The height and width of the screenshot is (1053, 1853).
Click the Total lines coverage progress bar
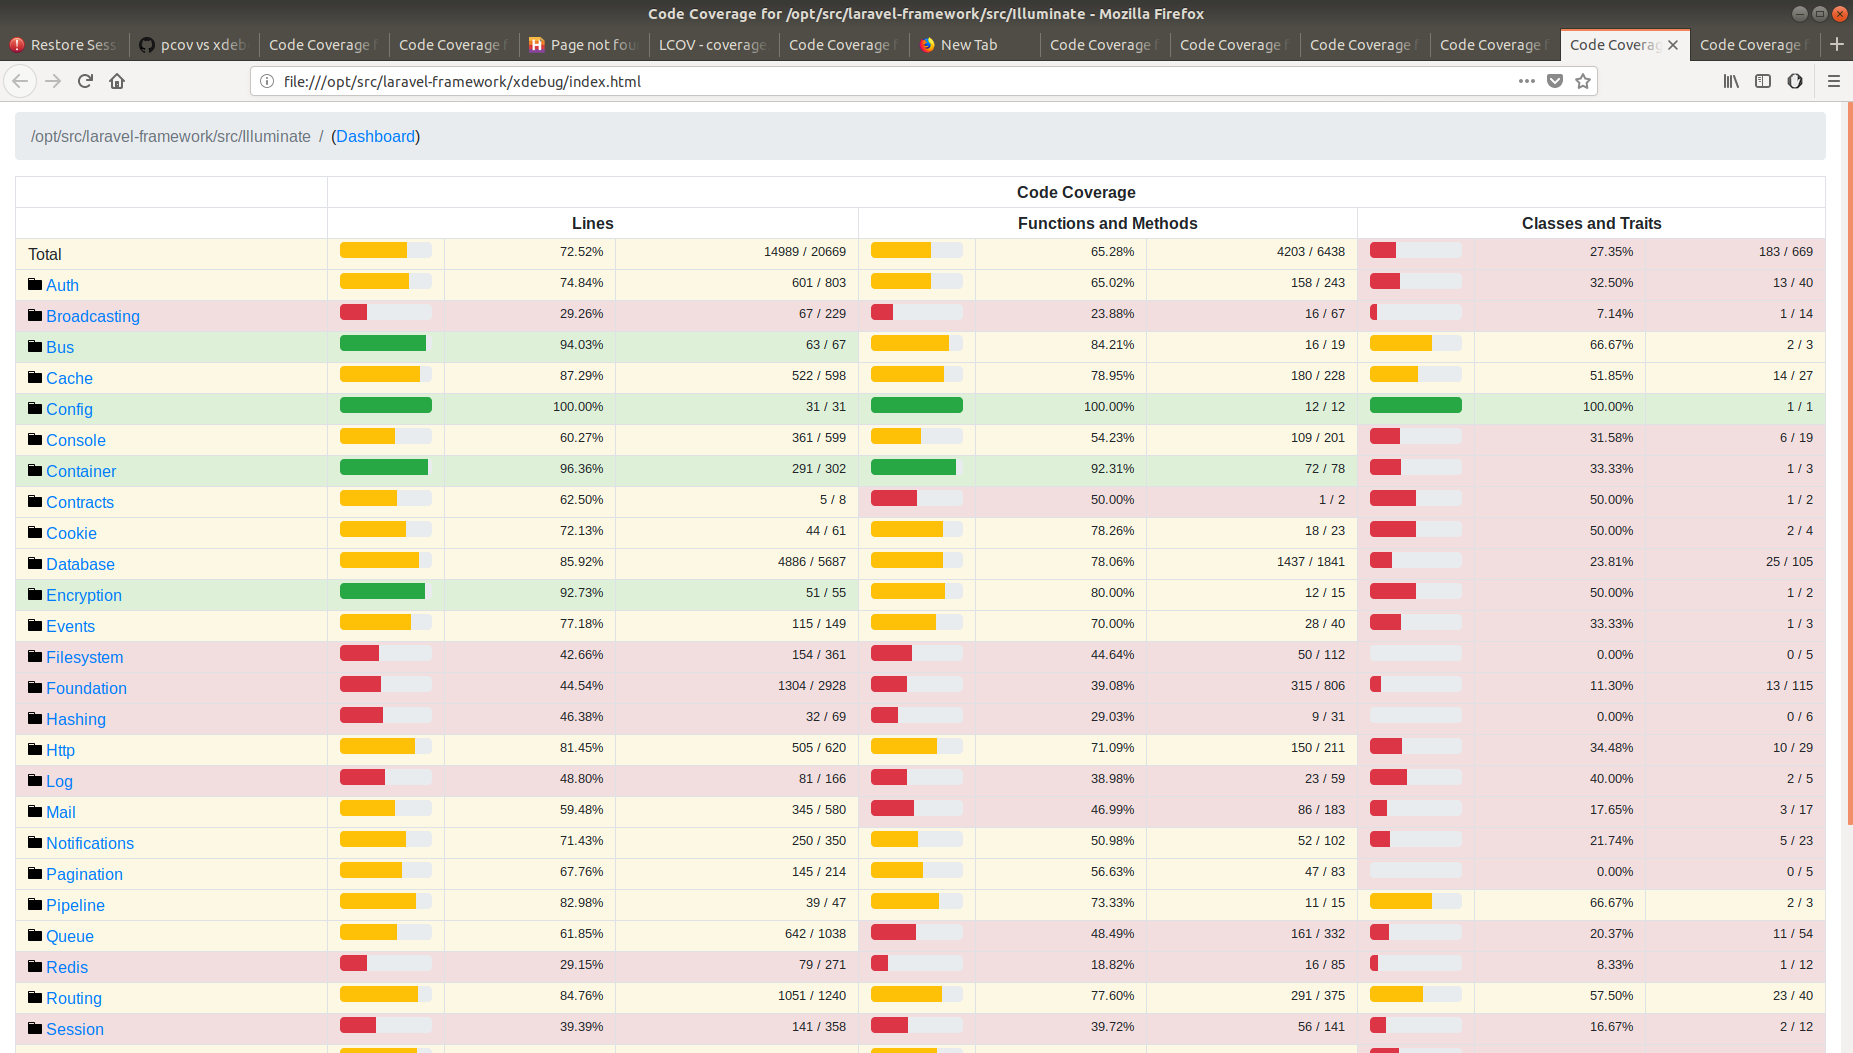pyautogui.click(x=386, y=250)
